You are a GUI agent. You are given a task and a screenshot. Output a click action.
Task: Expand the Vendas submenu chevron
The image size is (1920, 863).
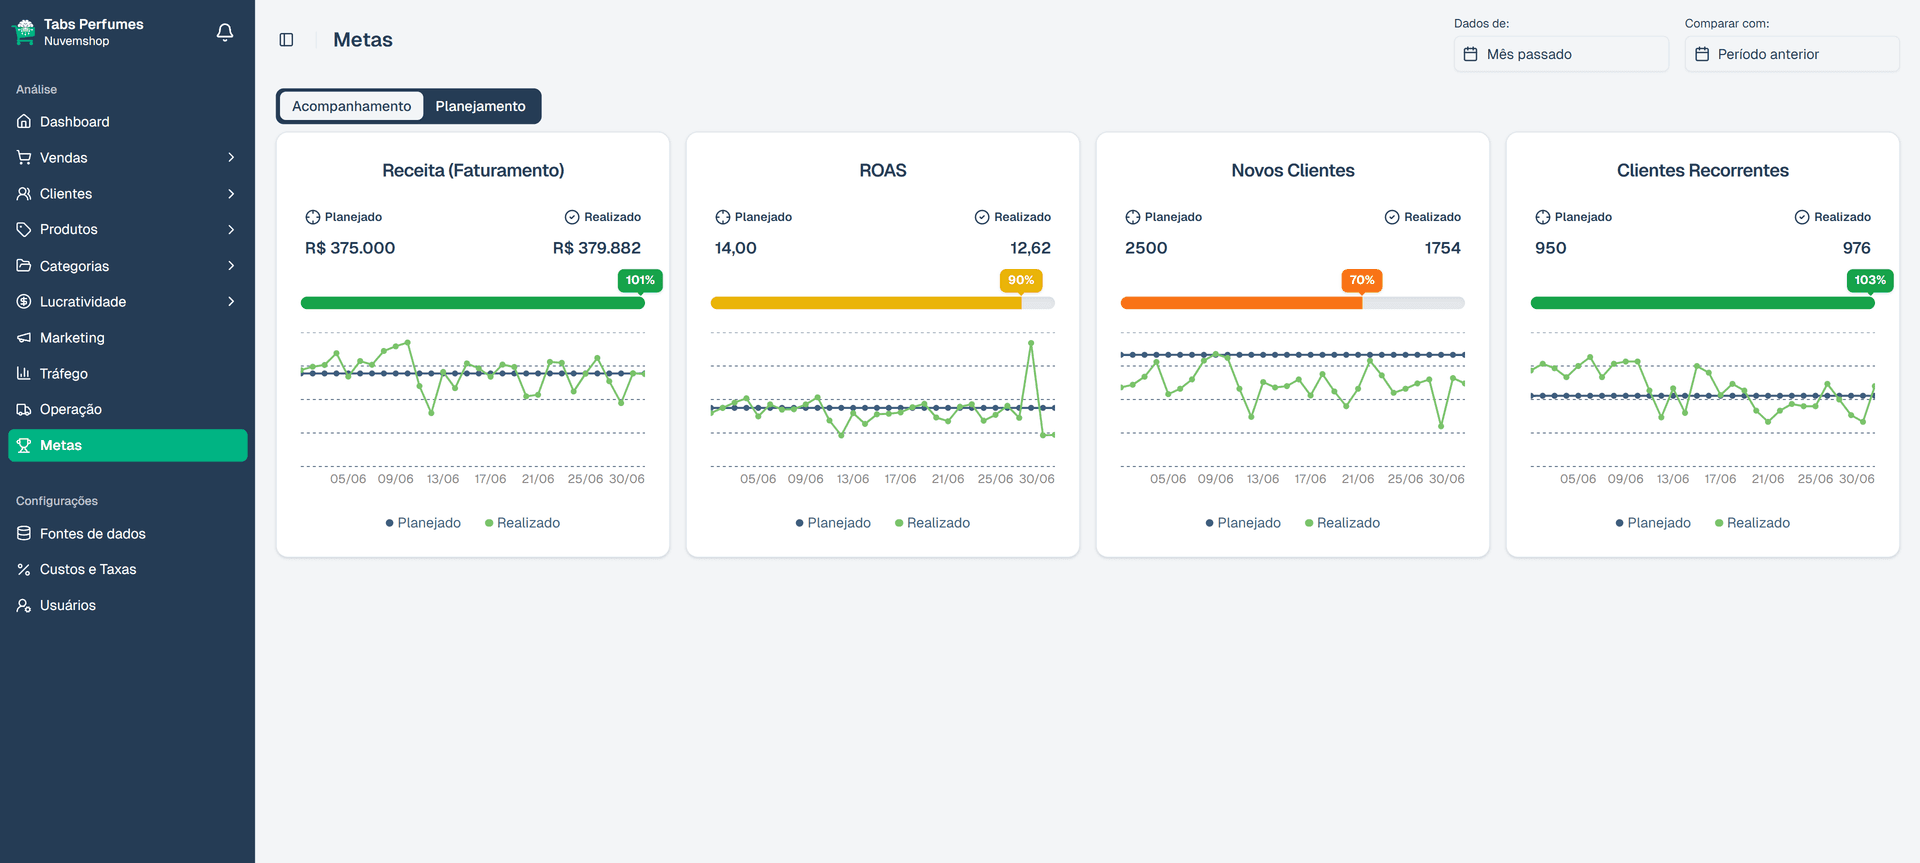(231, 158)
